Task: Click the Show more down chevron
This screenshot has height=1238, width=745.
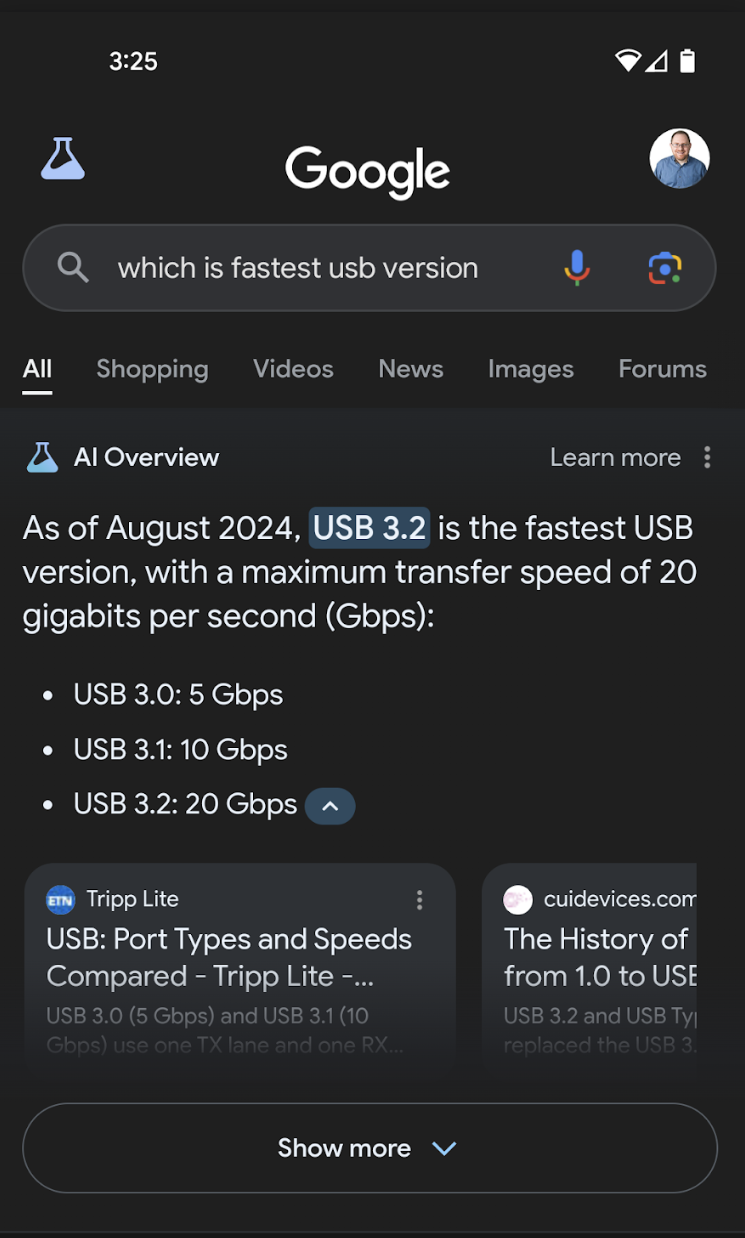Action: (444, 1148)
